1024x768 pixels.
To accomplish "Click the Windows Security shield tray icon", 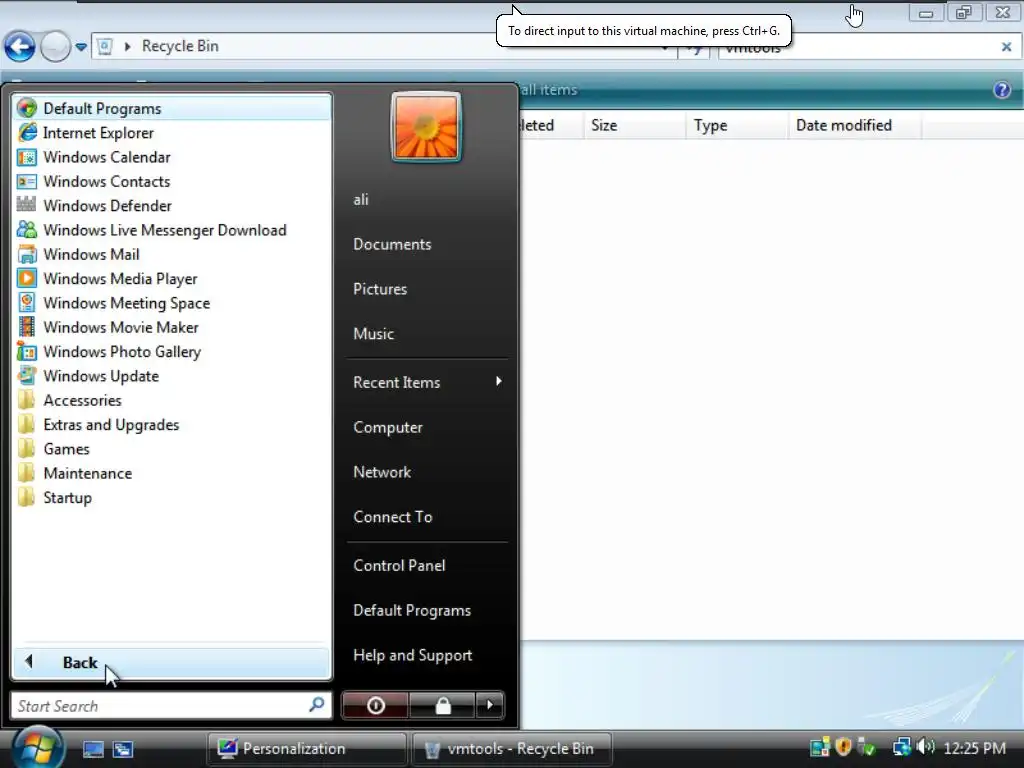I will 843,746.
